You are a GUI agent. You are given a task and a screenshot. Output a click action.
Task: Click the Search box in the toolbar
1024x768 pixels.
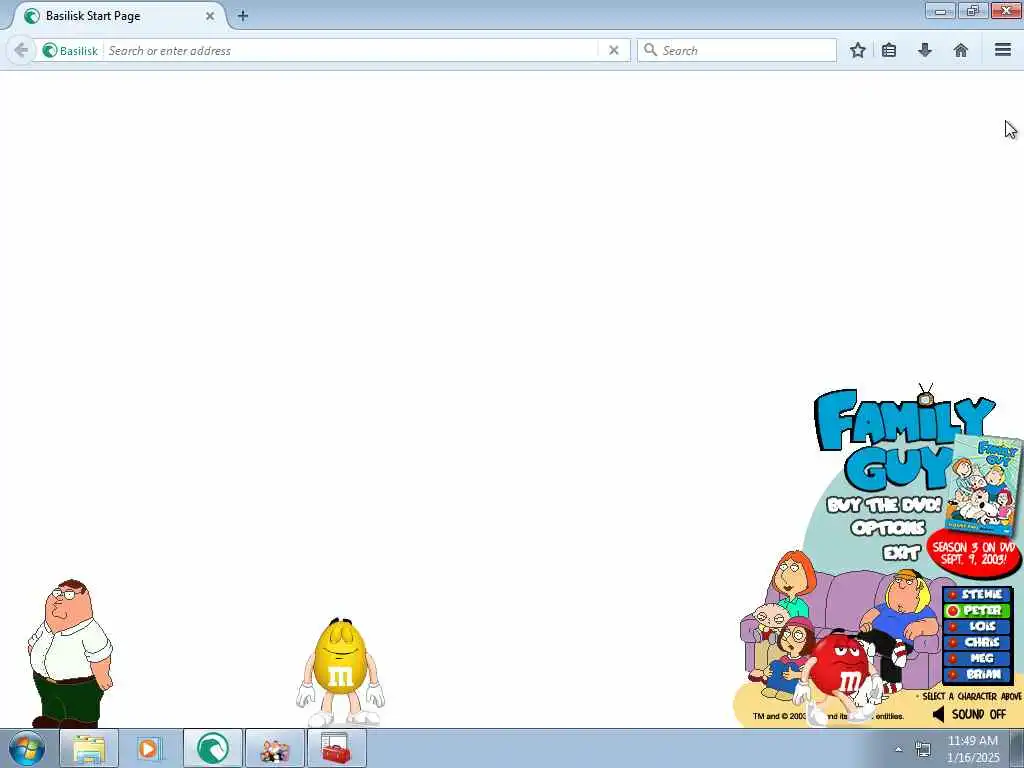737,50
